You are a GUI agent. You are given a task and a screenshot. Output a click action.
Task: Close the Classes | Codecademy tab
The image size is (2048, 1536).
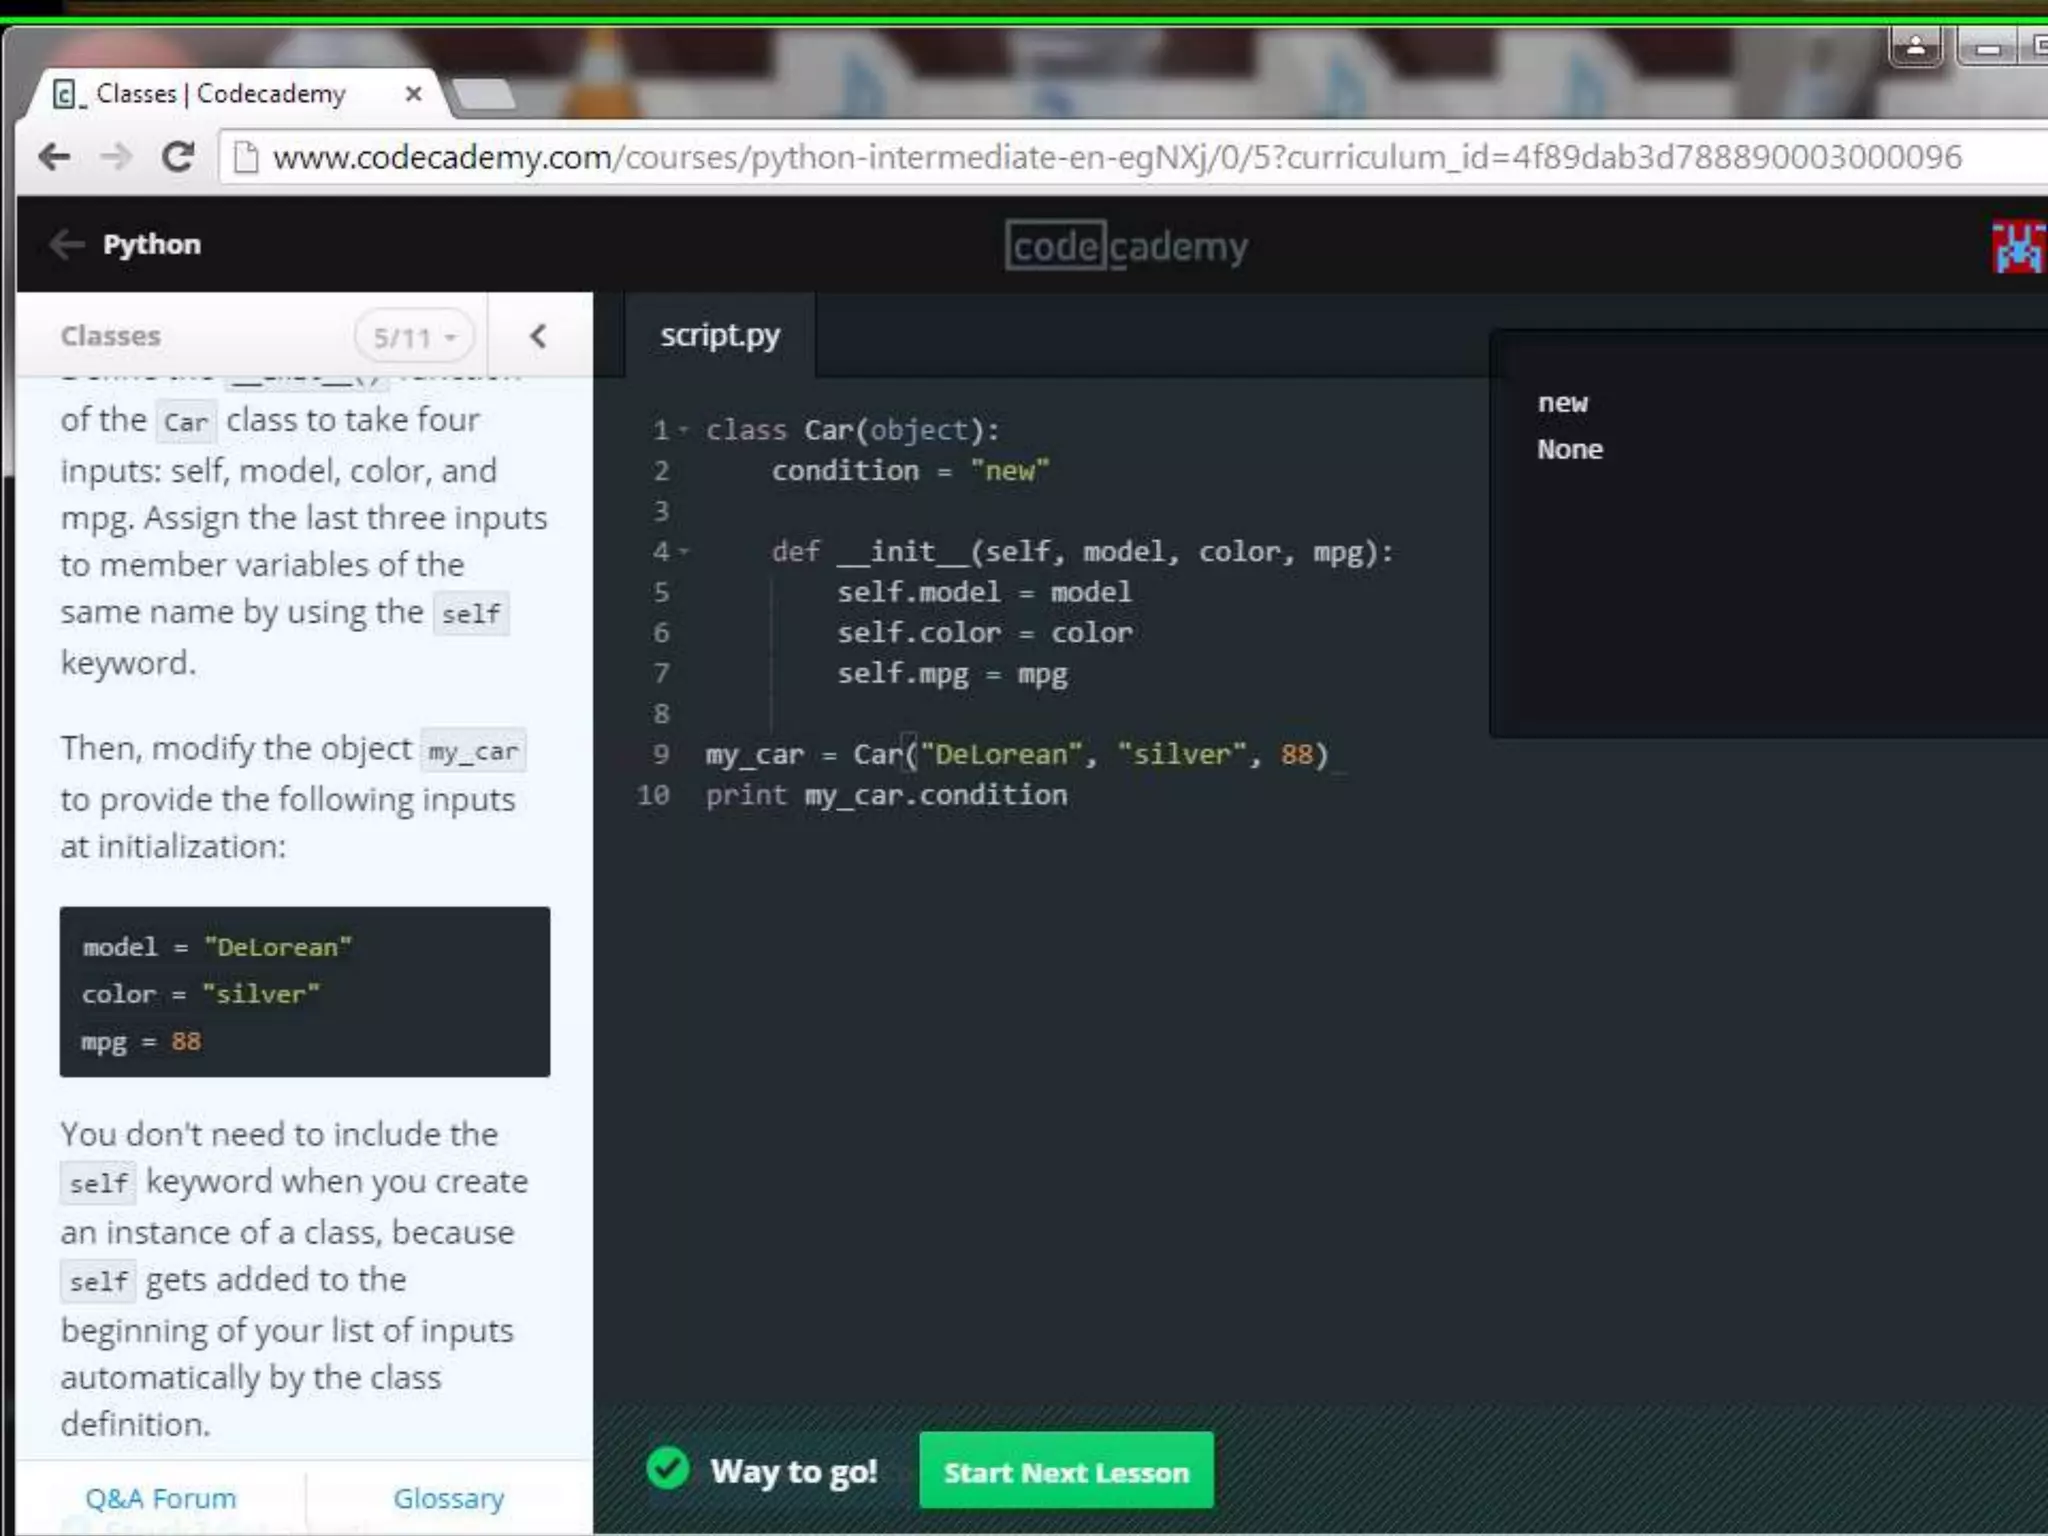click(x=413, y=94)
